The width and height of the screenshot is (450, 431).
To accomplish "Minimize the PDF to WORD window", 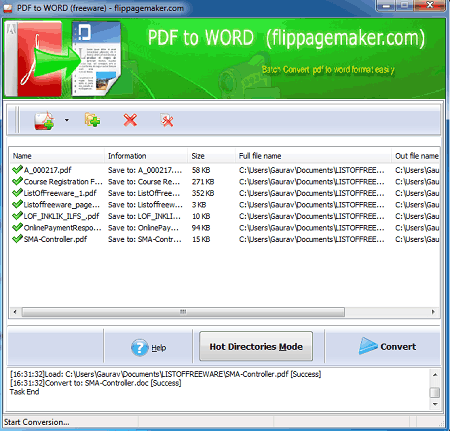I will 386,5.
